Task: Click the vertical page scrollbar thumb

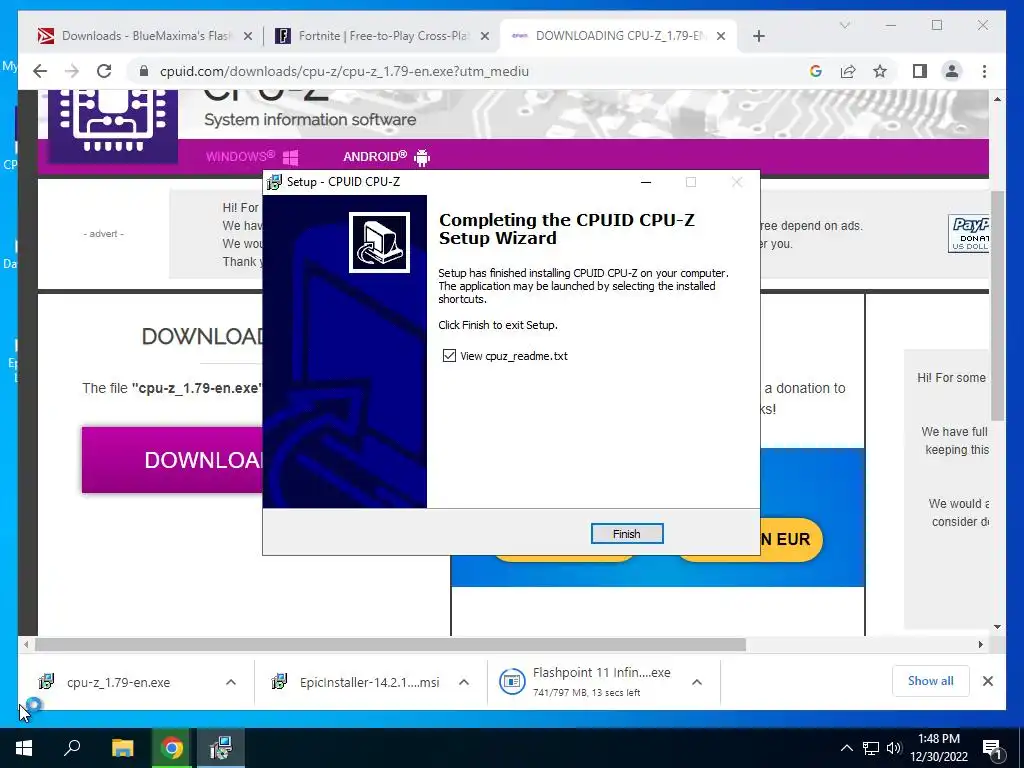Action: point(997,307)
